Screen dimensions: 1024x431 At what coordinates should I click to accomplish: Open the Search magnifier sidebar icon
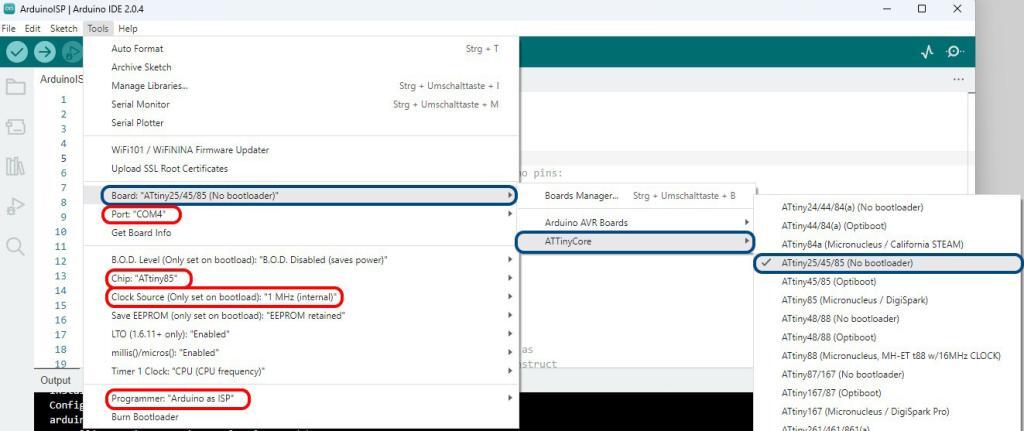pos(15,246)
